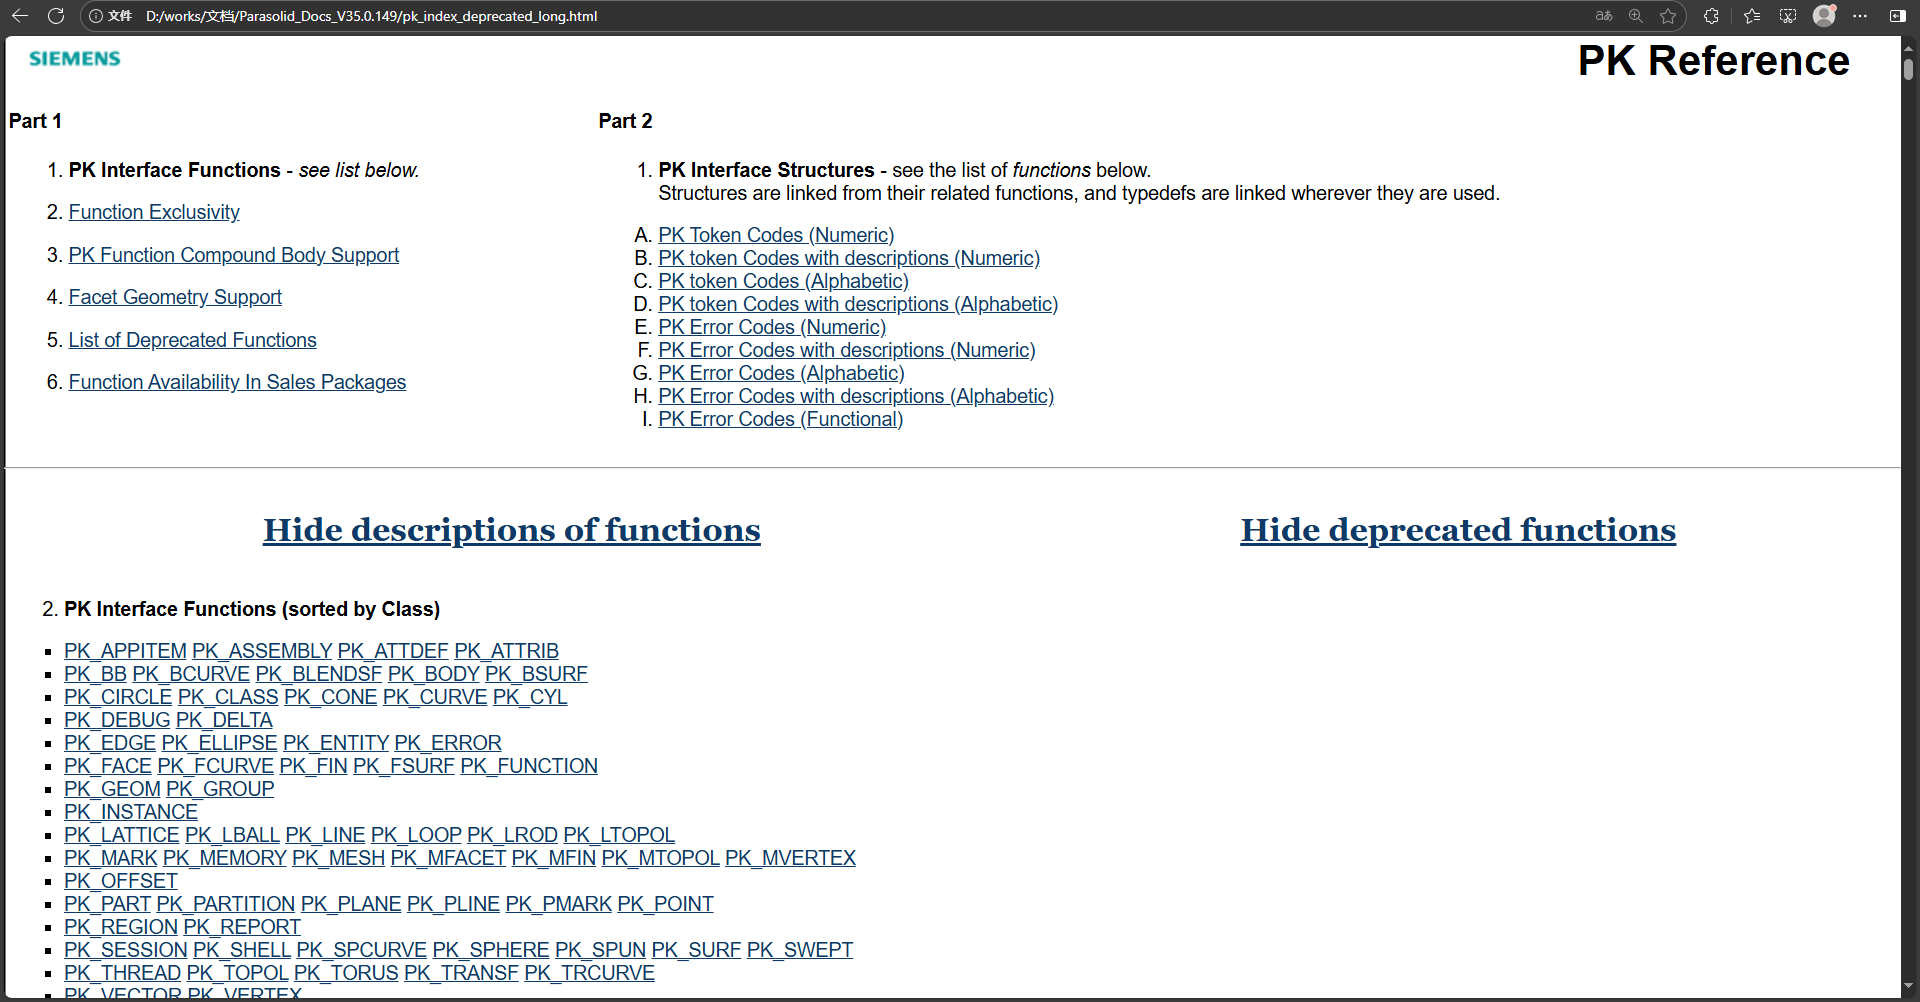Open PK Token Codes (Numeric)
The height and width of the screenshot is (1002, 1920).
(776, 235)
